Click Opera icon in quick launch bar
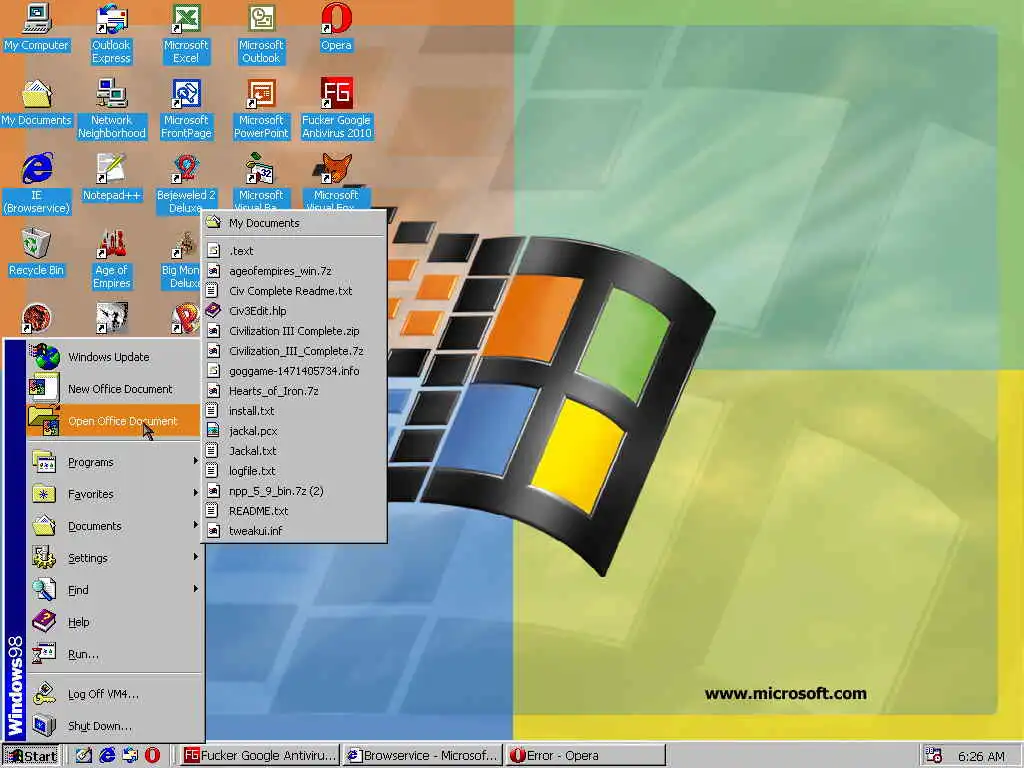The height and width of the screenshot is (768, 1024). point(152,756)
